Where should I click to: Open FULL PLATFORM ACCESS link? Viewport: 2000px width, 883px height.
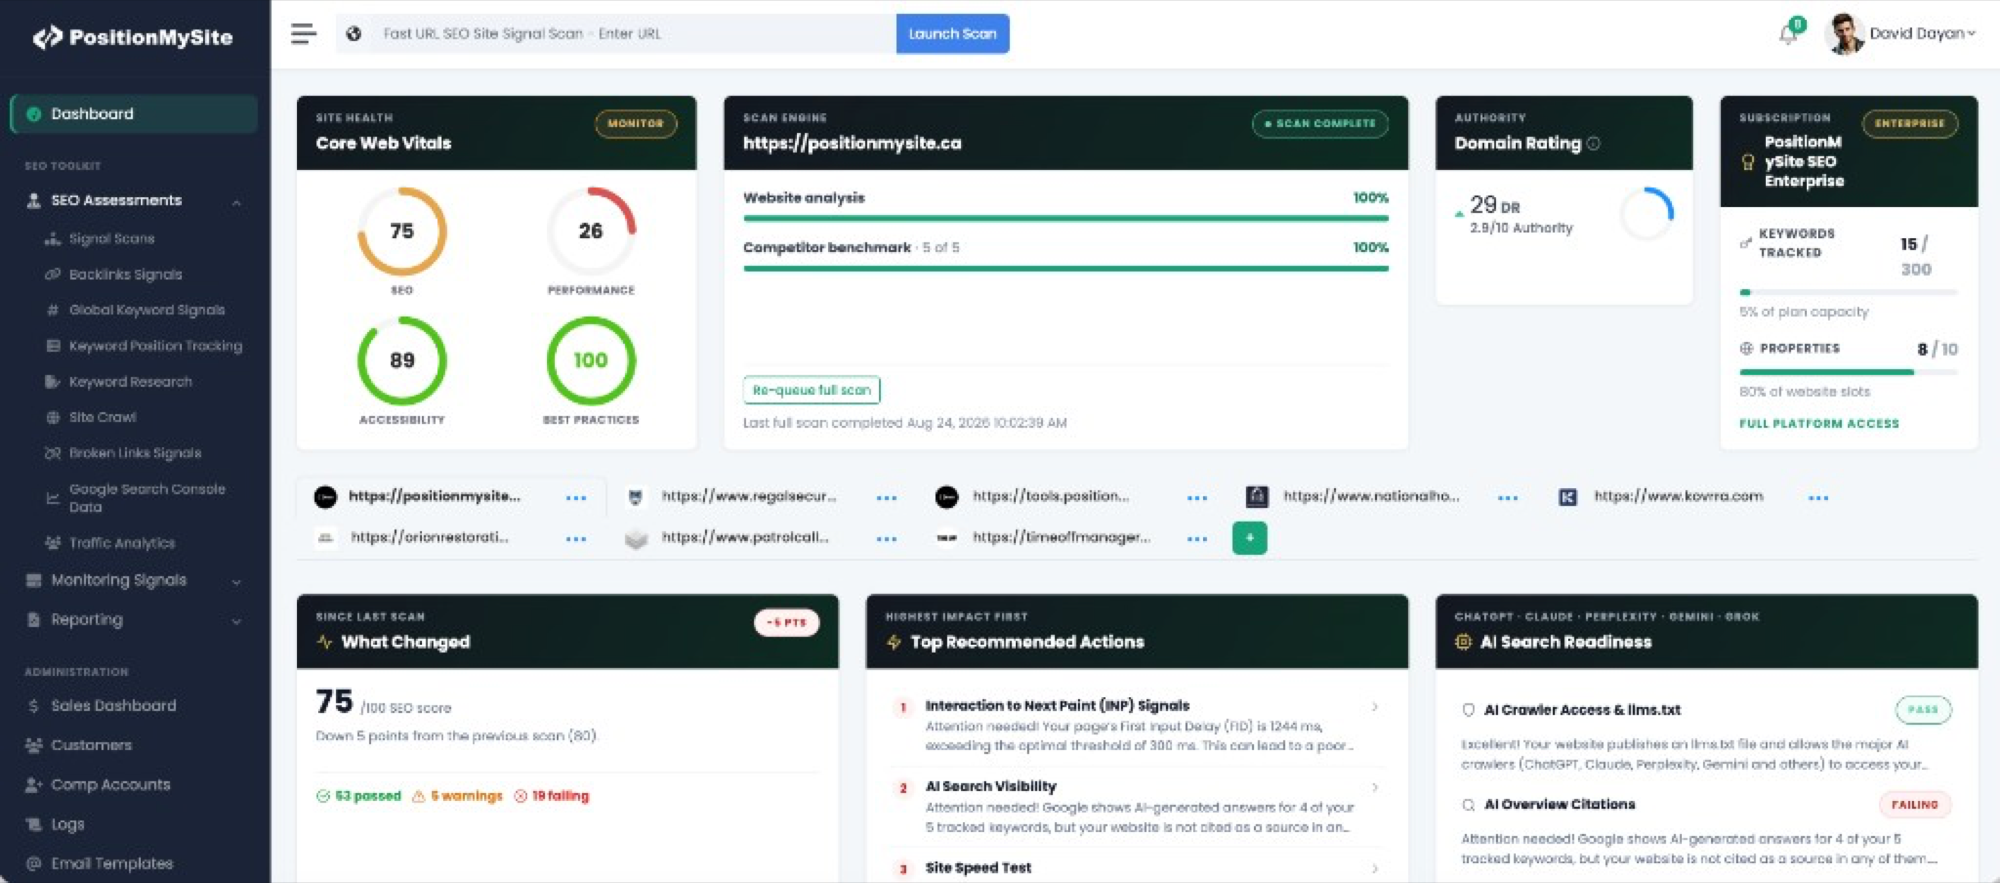[x=1819, y=424]
